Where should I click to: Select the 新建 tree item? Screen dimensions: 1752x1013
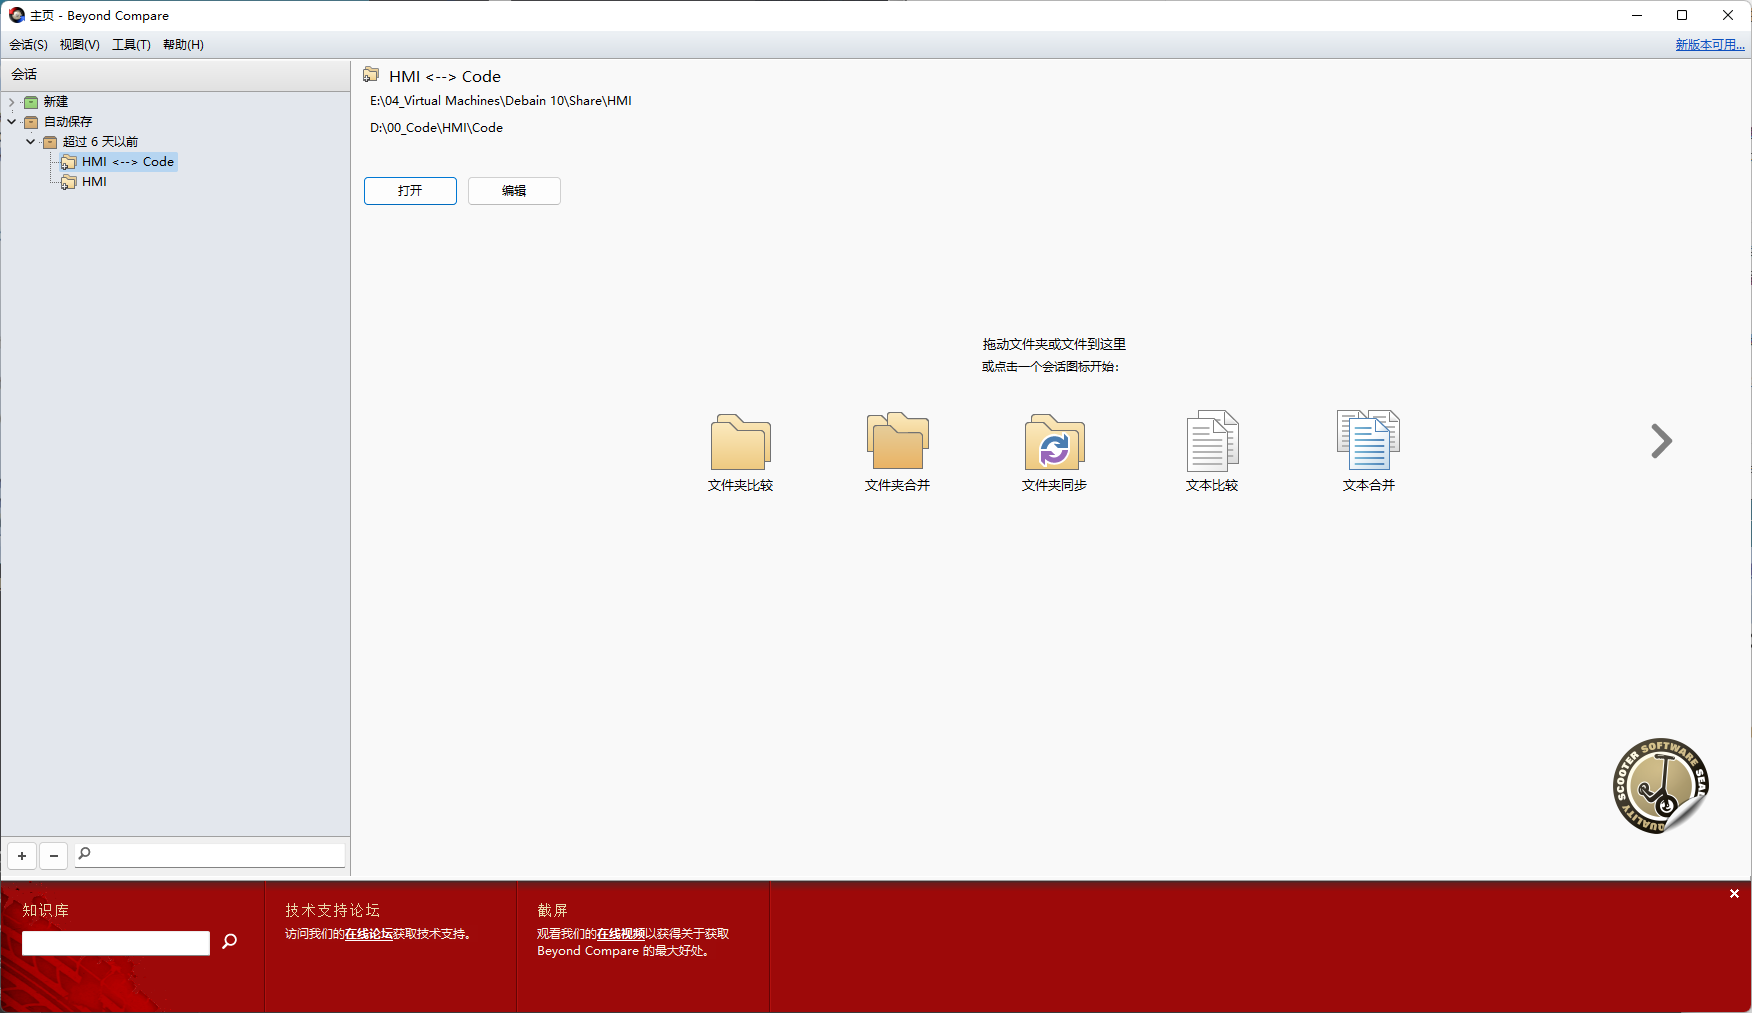(56, 102)
